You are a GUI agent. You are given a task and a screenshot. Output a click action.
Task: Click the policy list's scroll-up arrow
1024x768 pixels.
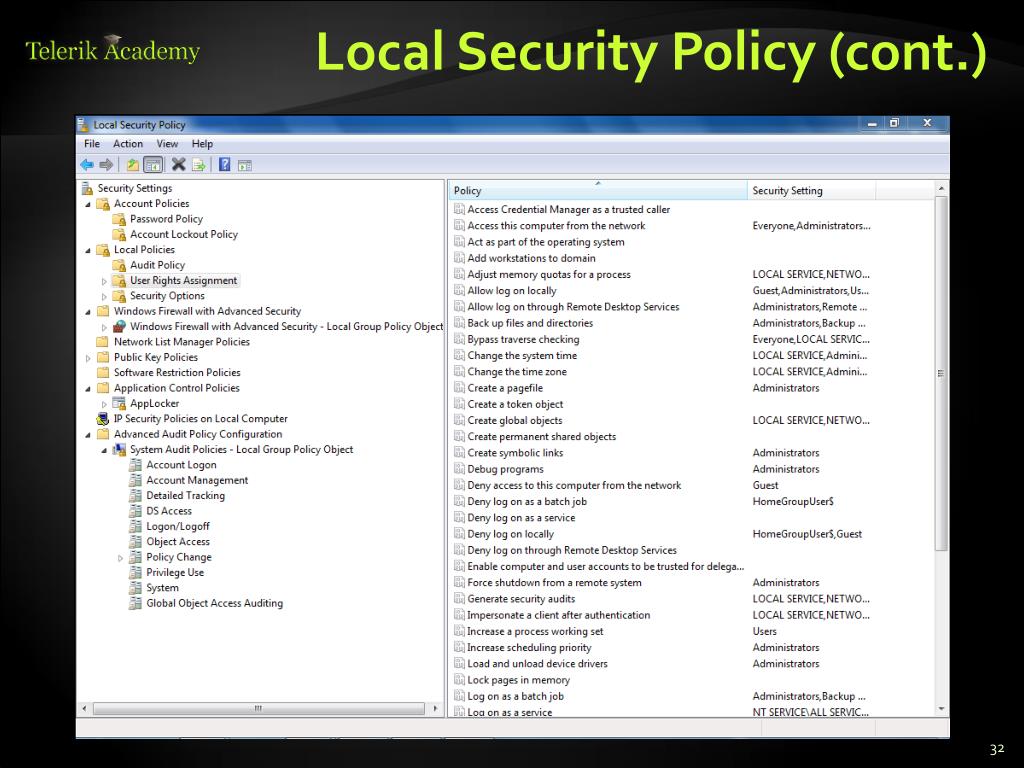pos(941,189)
